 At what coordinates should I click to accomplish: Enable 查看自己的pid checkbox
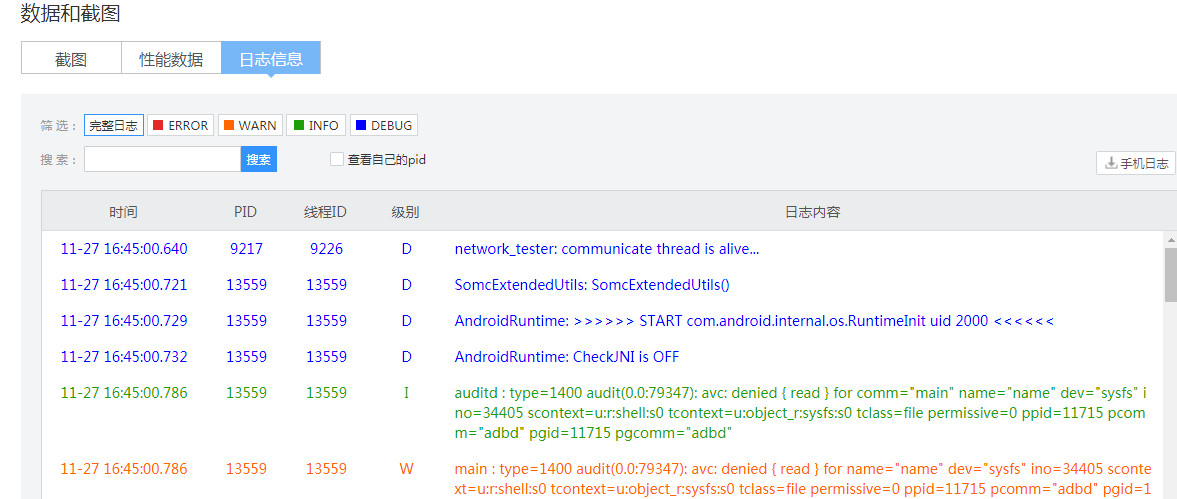(337, 159)
